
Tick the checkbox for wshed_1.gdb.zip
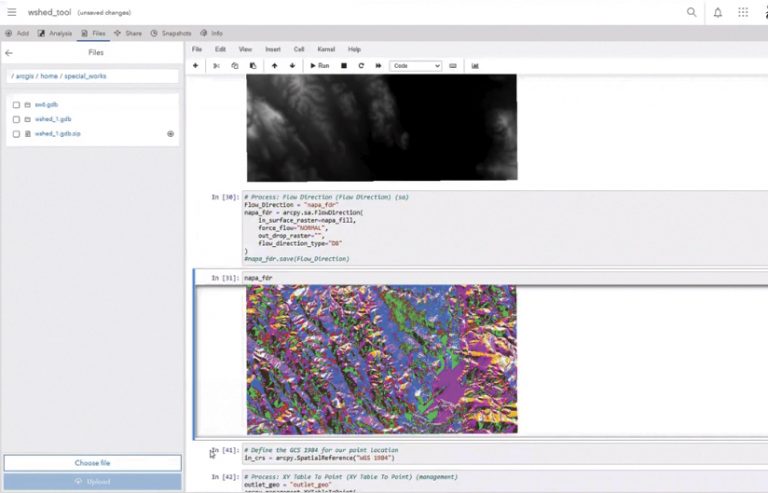click(16, 134)
